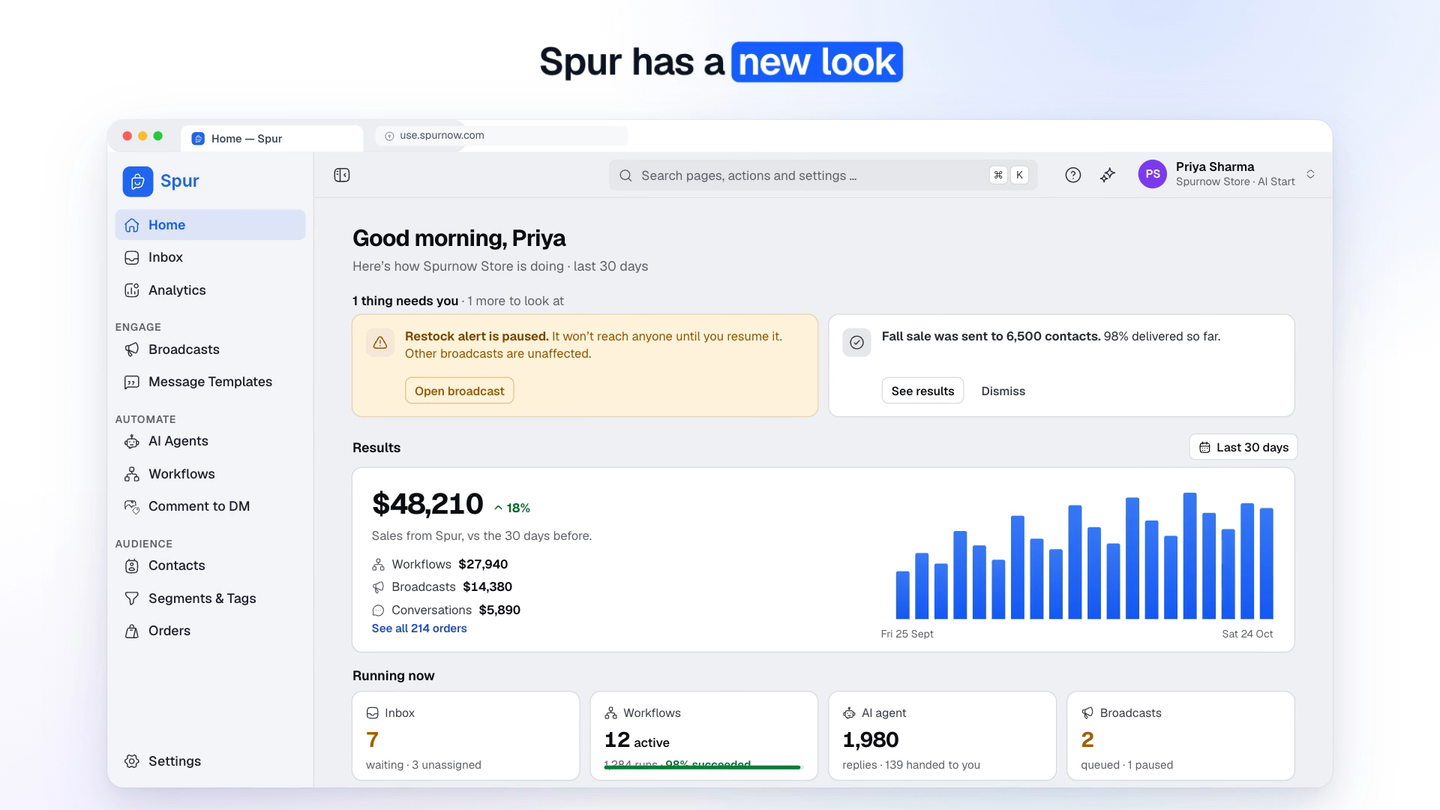Viewport: 1440px width, 810px height.
Task: Dismiss the Fall sale notification
Action: [x=1003, y=391]
